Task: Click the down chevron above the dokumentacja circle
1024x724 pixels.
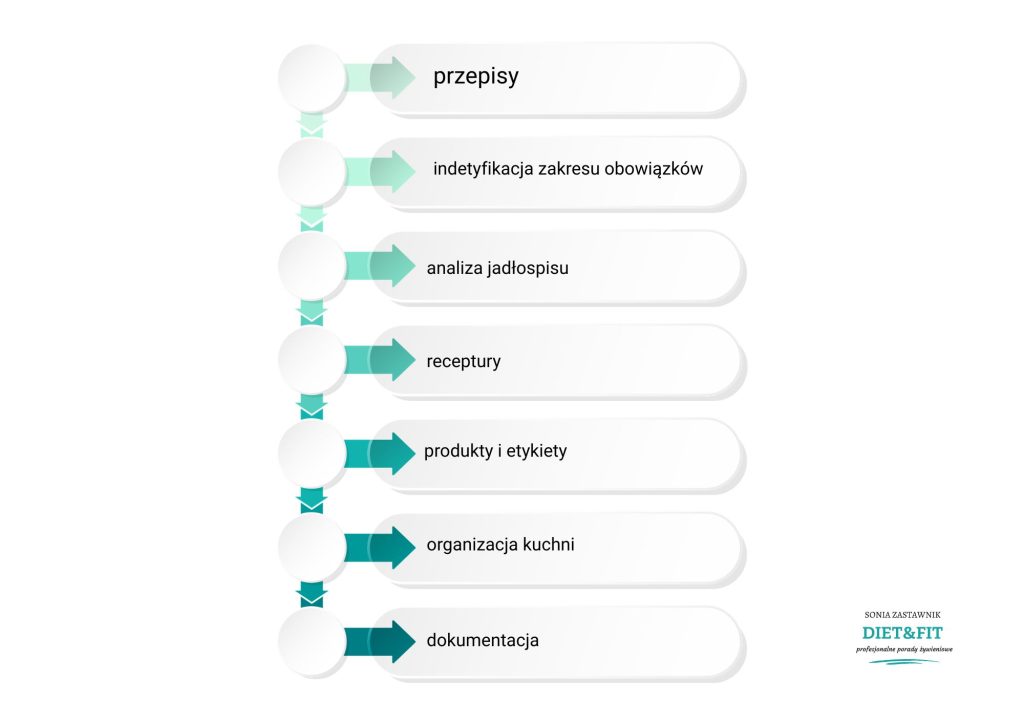Action: (x=312, y=594)
